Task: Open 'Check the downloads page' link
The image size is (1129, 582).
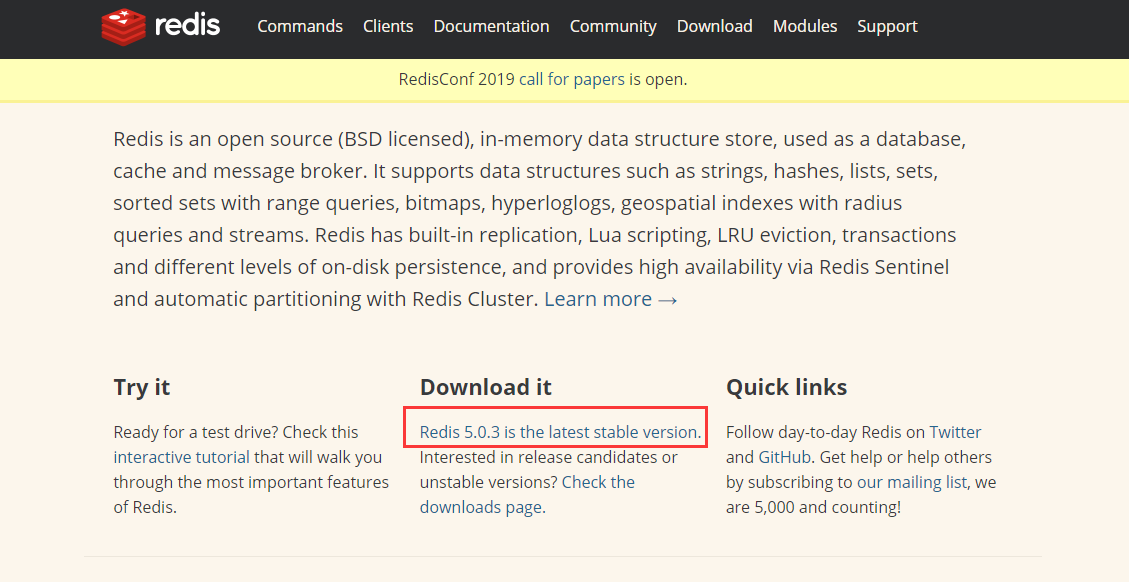Action: pos(527,495)
